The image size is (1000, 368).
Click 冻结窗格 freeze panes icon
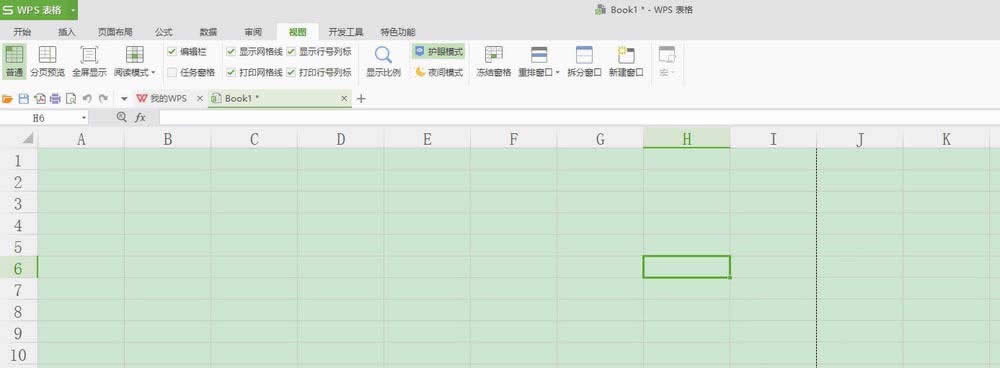pyautogui.click(x=494, y=55)
